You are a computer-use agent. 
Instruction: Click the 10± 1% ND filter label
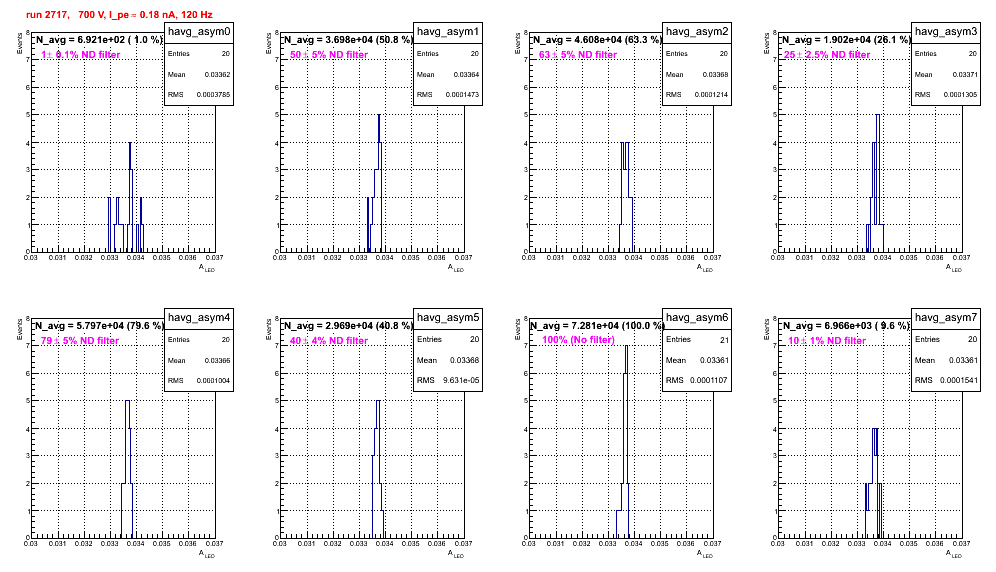827,341
